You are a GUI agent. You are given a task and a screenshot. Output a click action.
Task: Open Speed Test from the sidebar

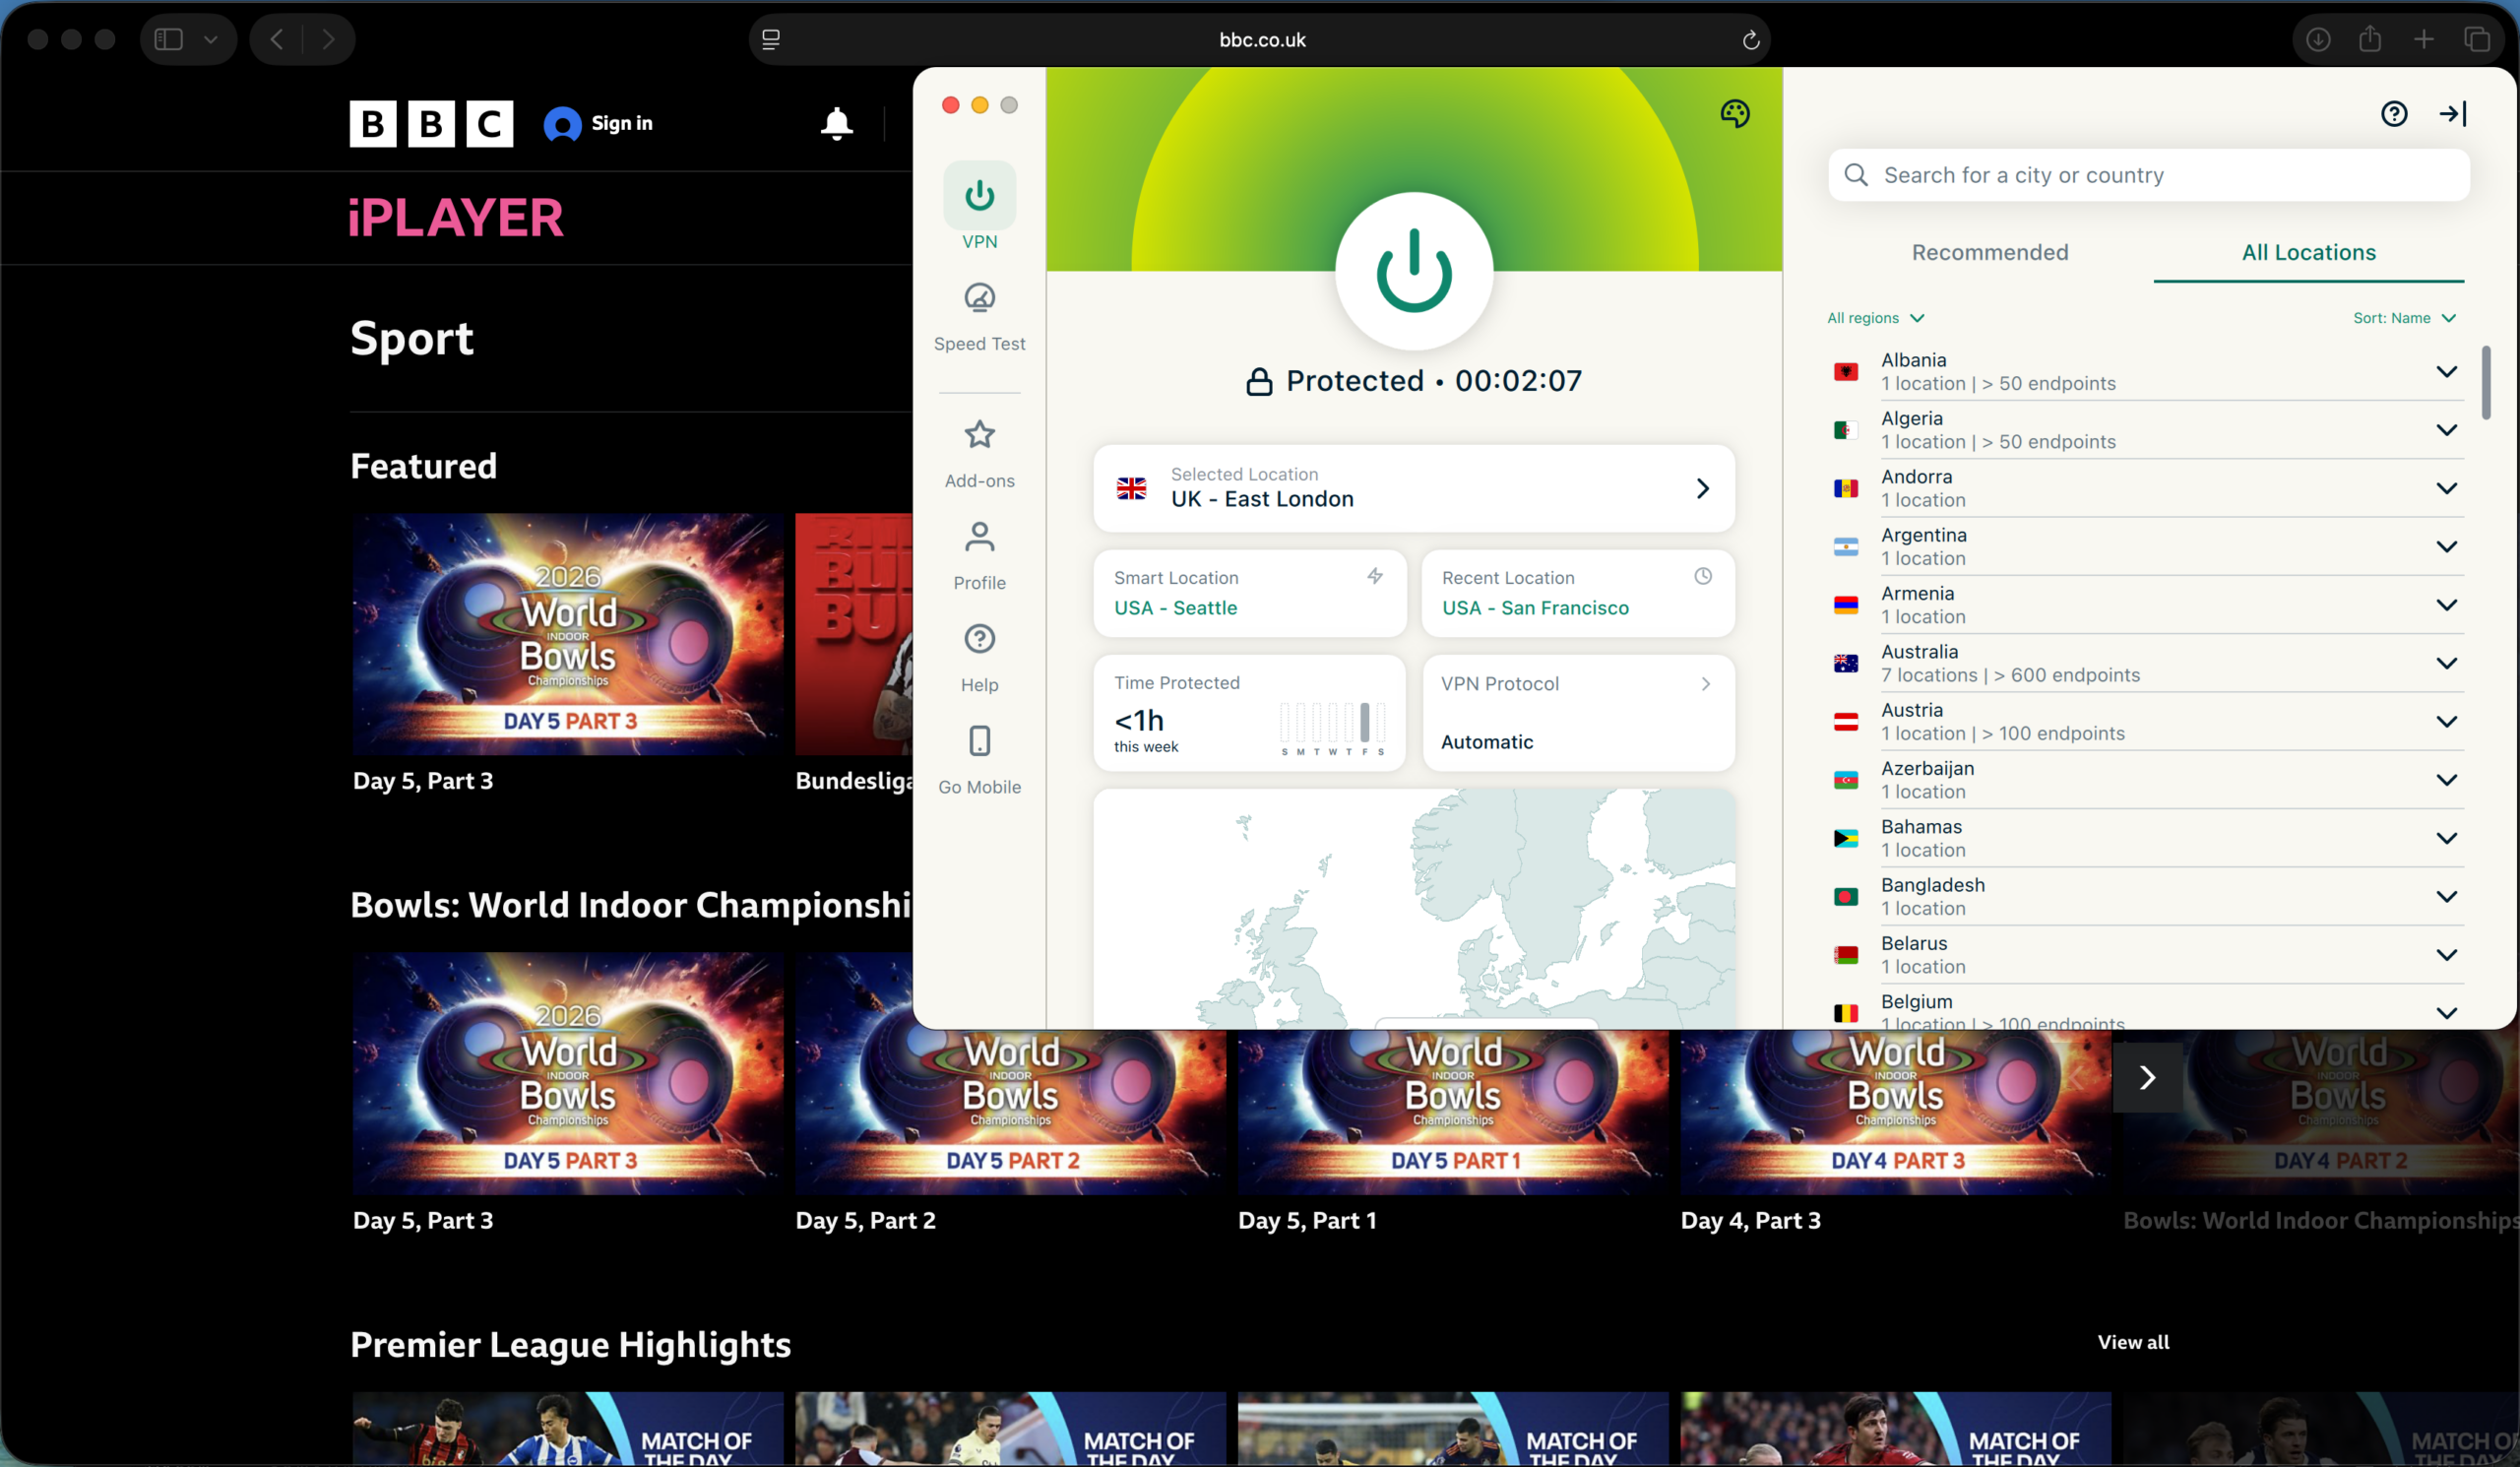click(x=979, y=317)
